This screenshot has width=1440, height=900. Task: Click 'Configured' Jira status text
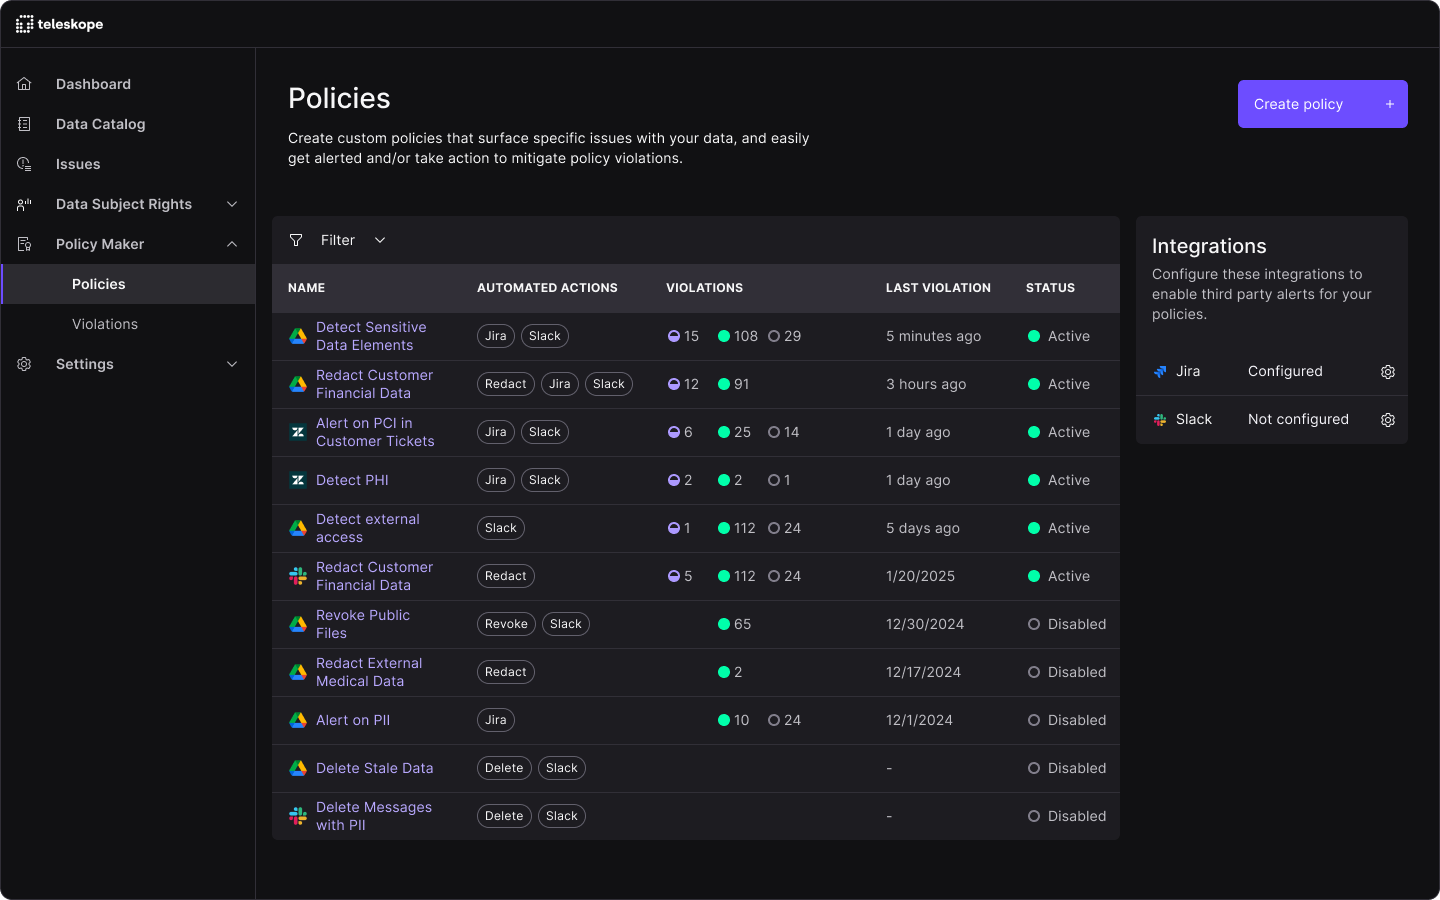point(1285,372)
